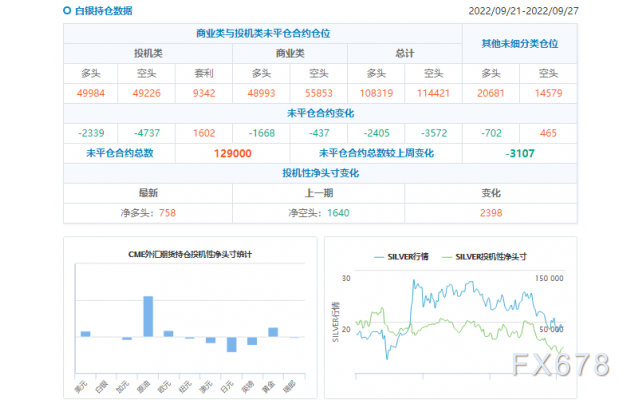Click the value 114421
The width and height of the screenshot is (640, 400).
[433, 93]
